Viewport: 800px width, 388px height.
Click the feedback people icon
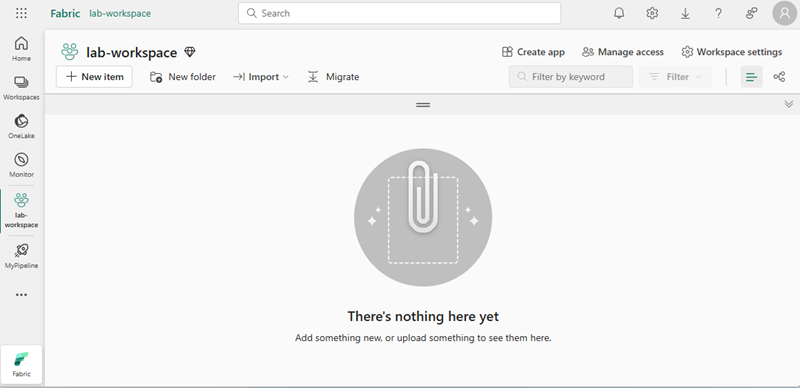[x=752, y=13]
